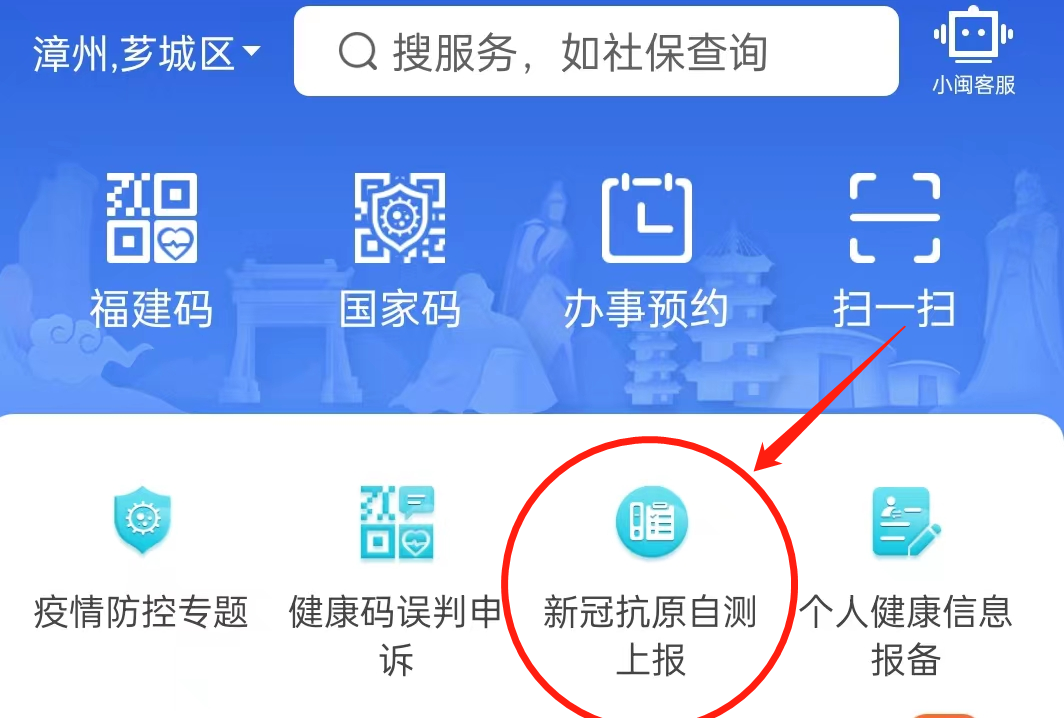Tap the 福建码 text label
The width and height of the screenshot is (1064, 718).
pos(151,308)
